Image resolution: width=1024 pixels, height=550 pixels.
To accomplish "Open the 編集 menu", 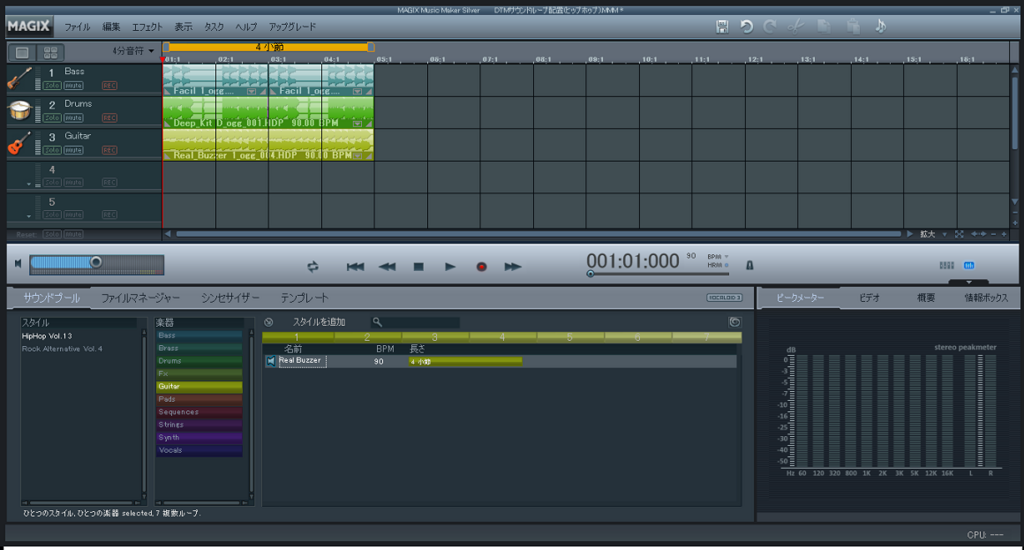I will (x=111, y=27).
